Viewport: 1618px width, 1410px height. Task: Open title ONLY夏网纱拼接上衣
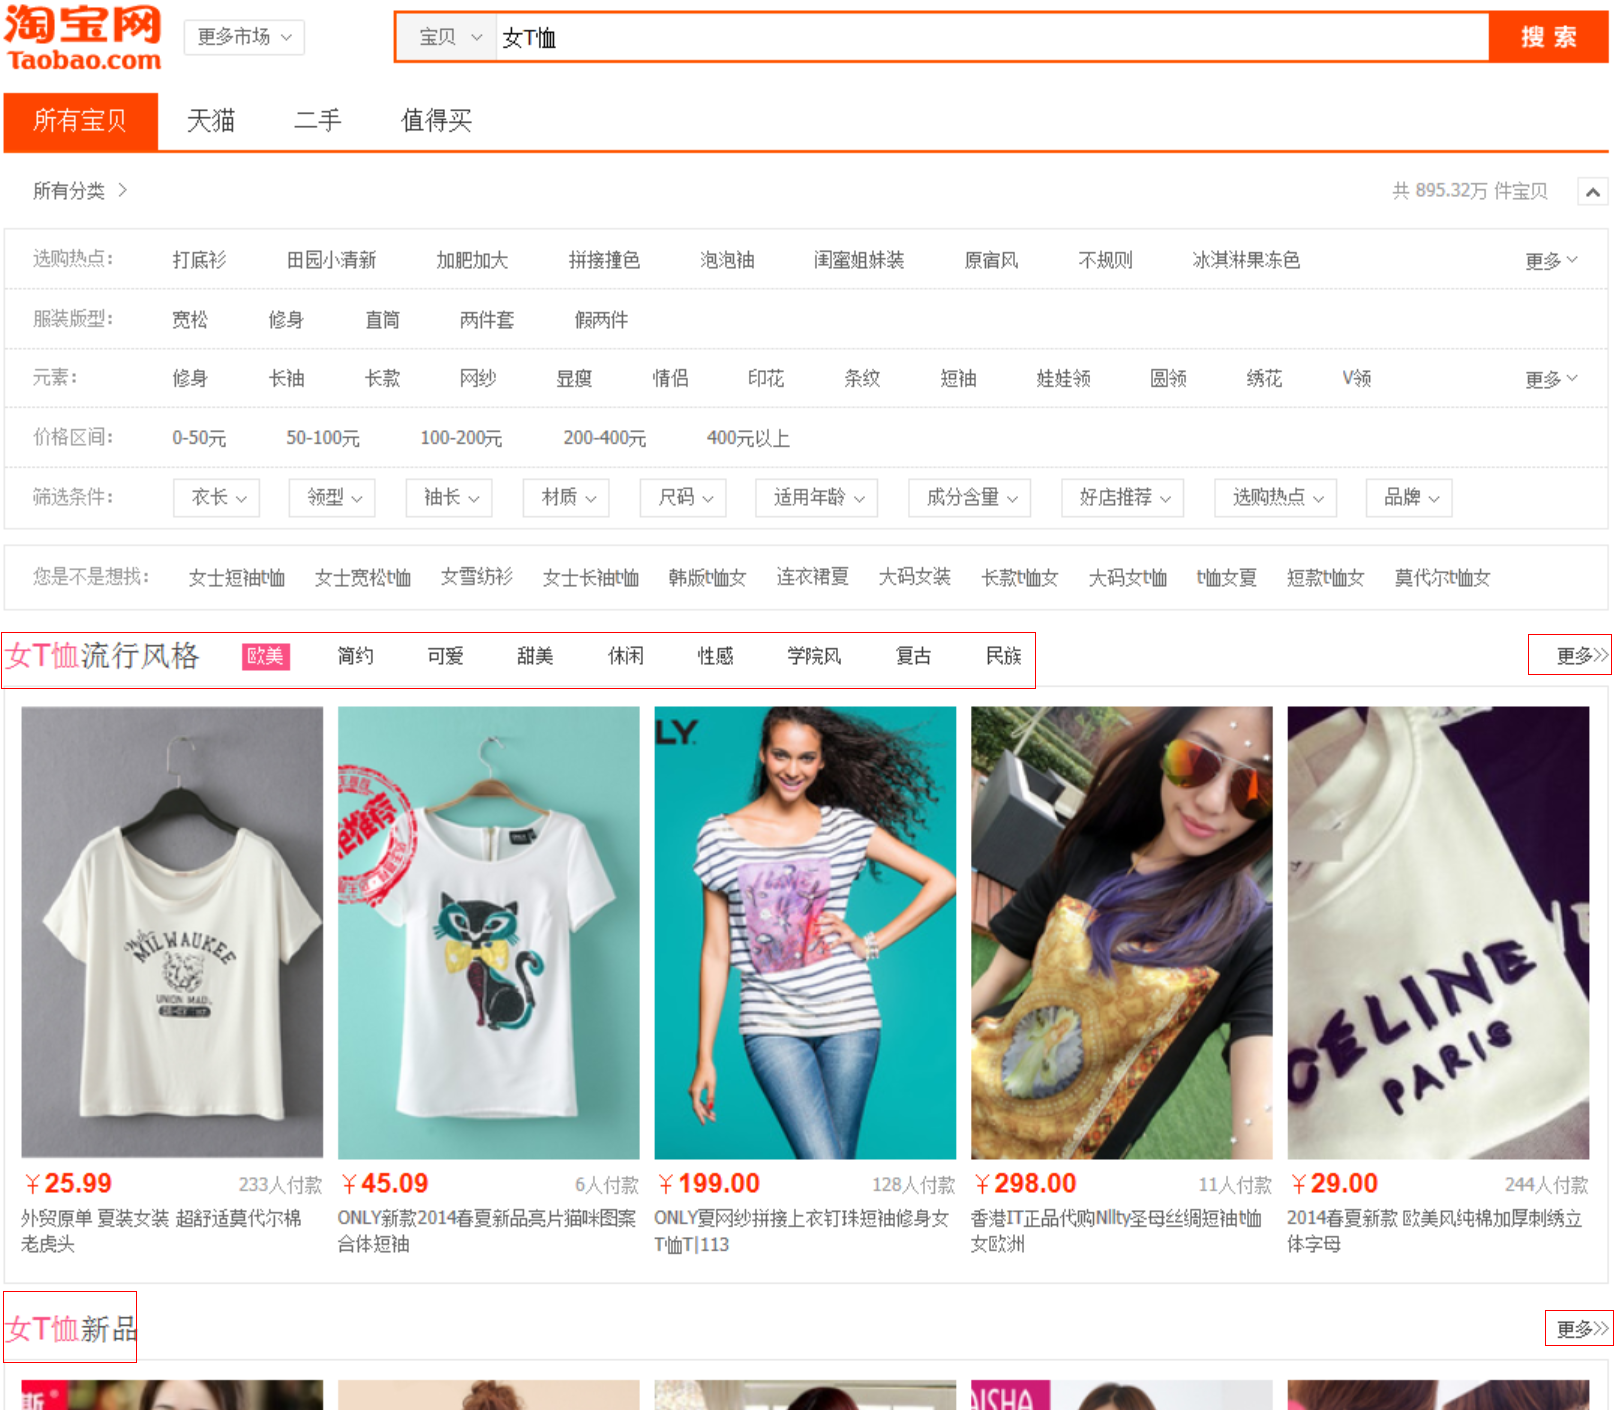[802, 1231]
